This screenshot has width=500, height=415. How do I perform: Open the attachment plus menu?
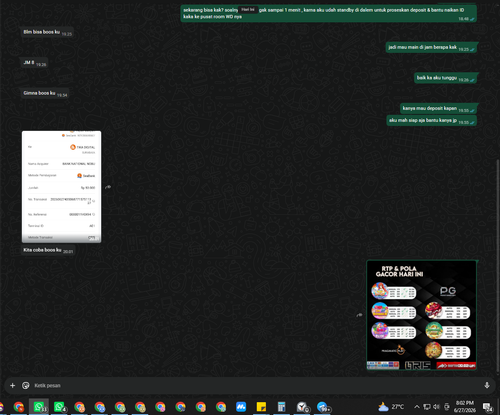point(12,385)
